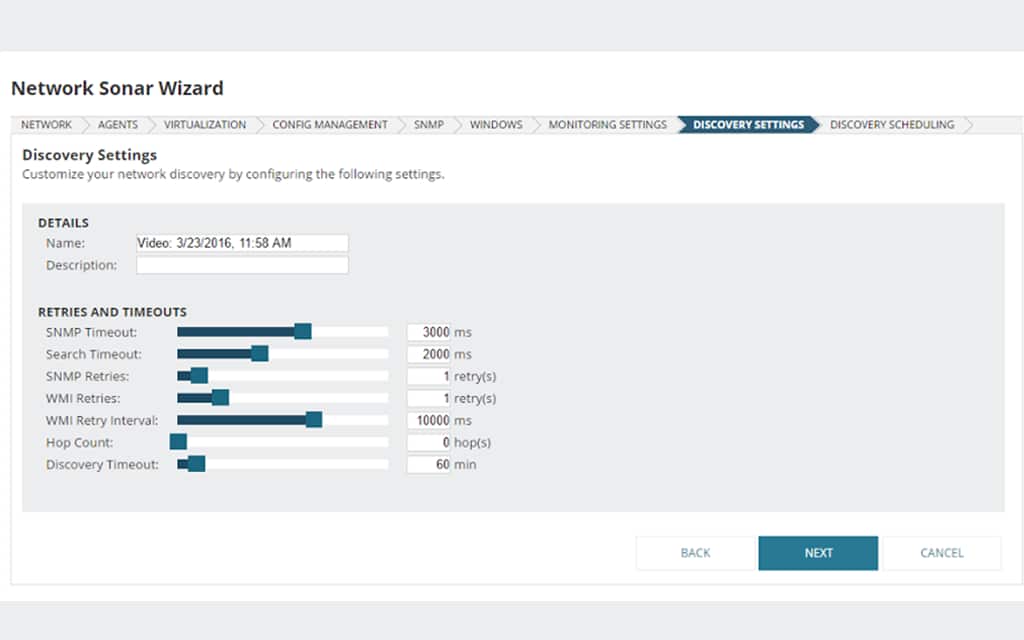Click the WMI Retry Interval slider handle

pos(315,420)
